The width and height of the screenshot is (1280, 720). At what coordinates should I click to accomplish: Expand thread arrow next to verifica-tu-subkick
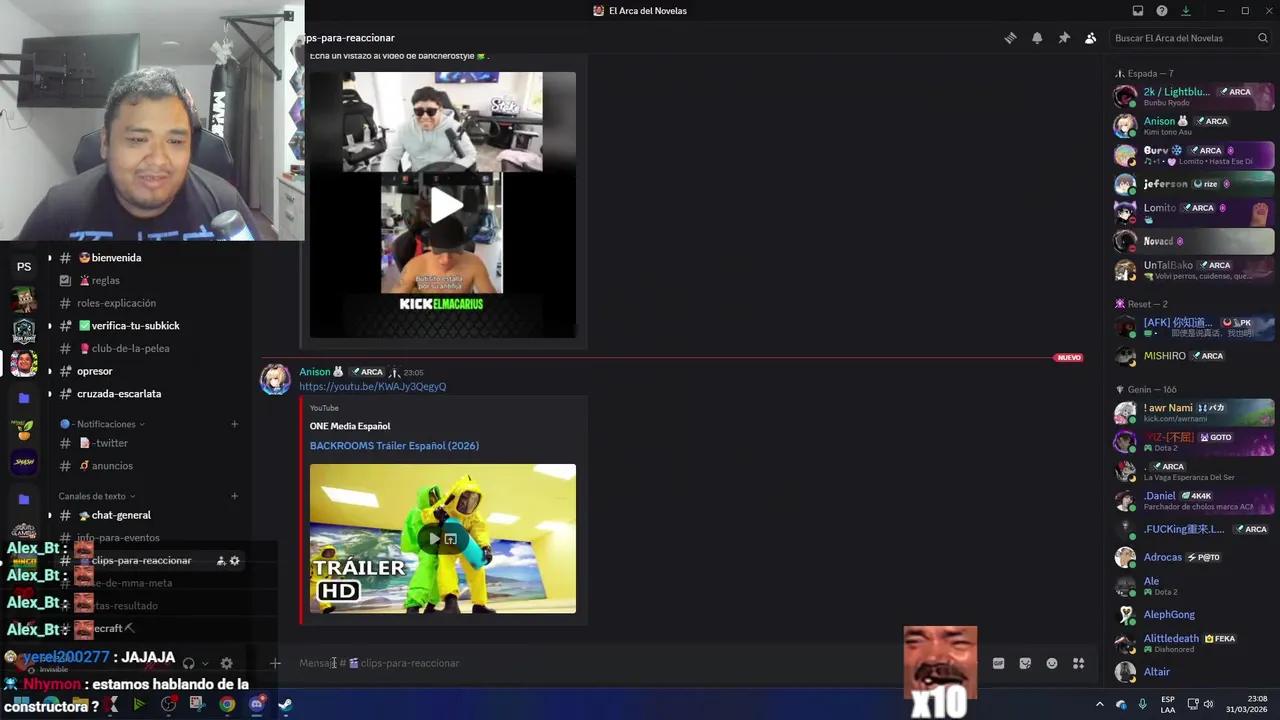49,326
